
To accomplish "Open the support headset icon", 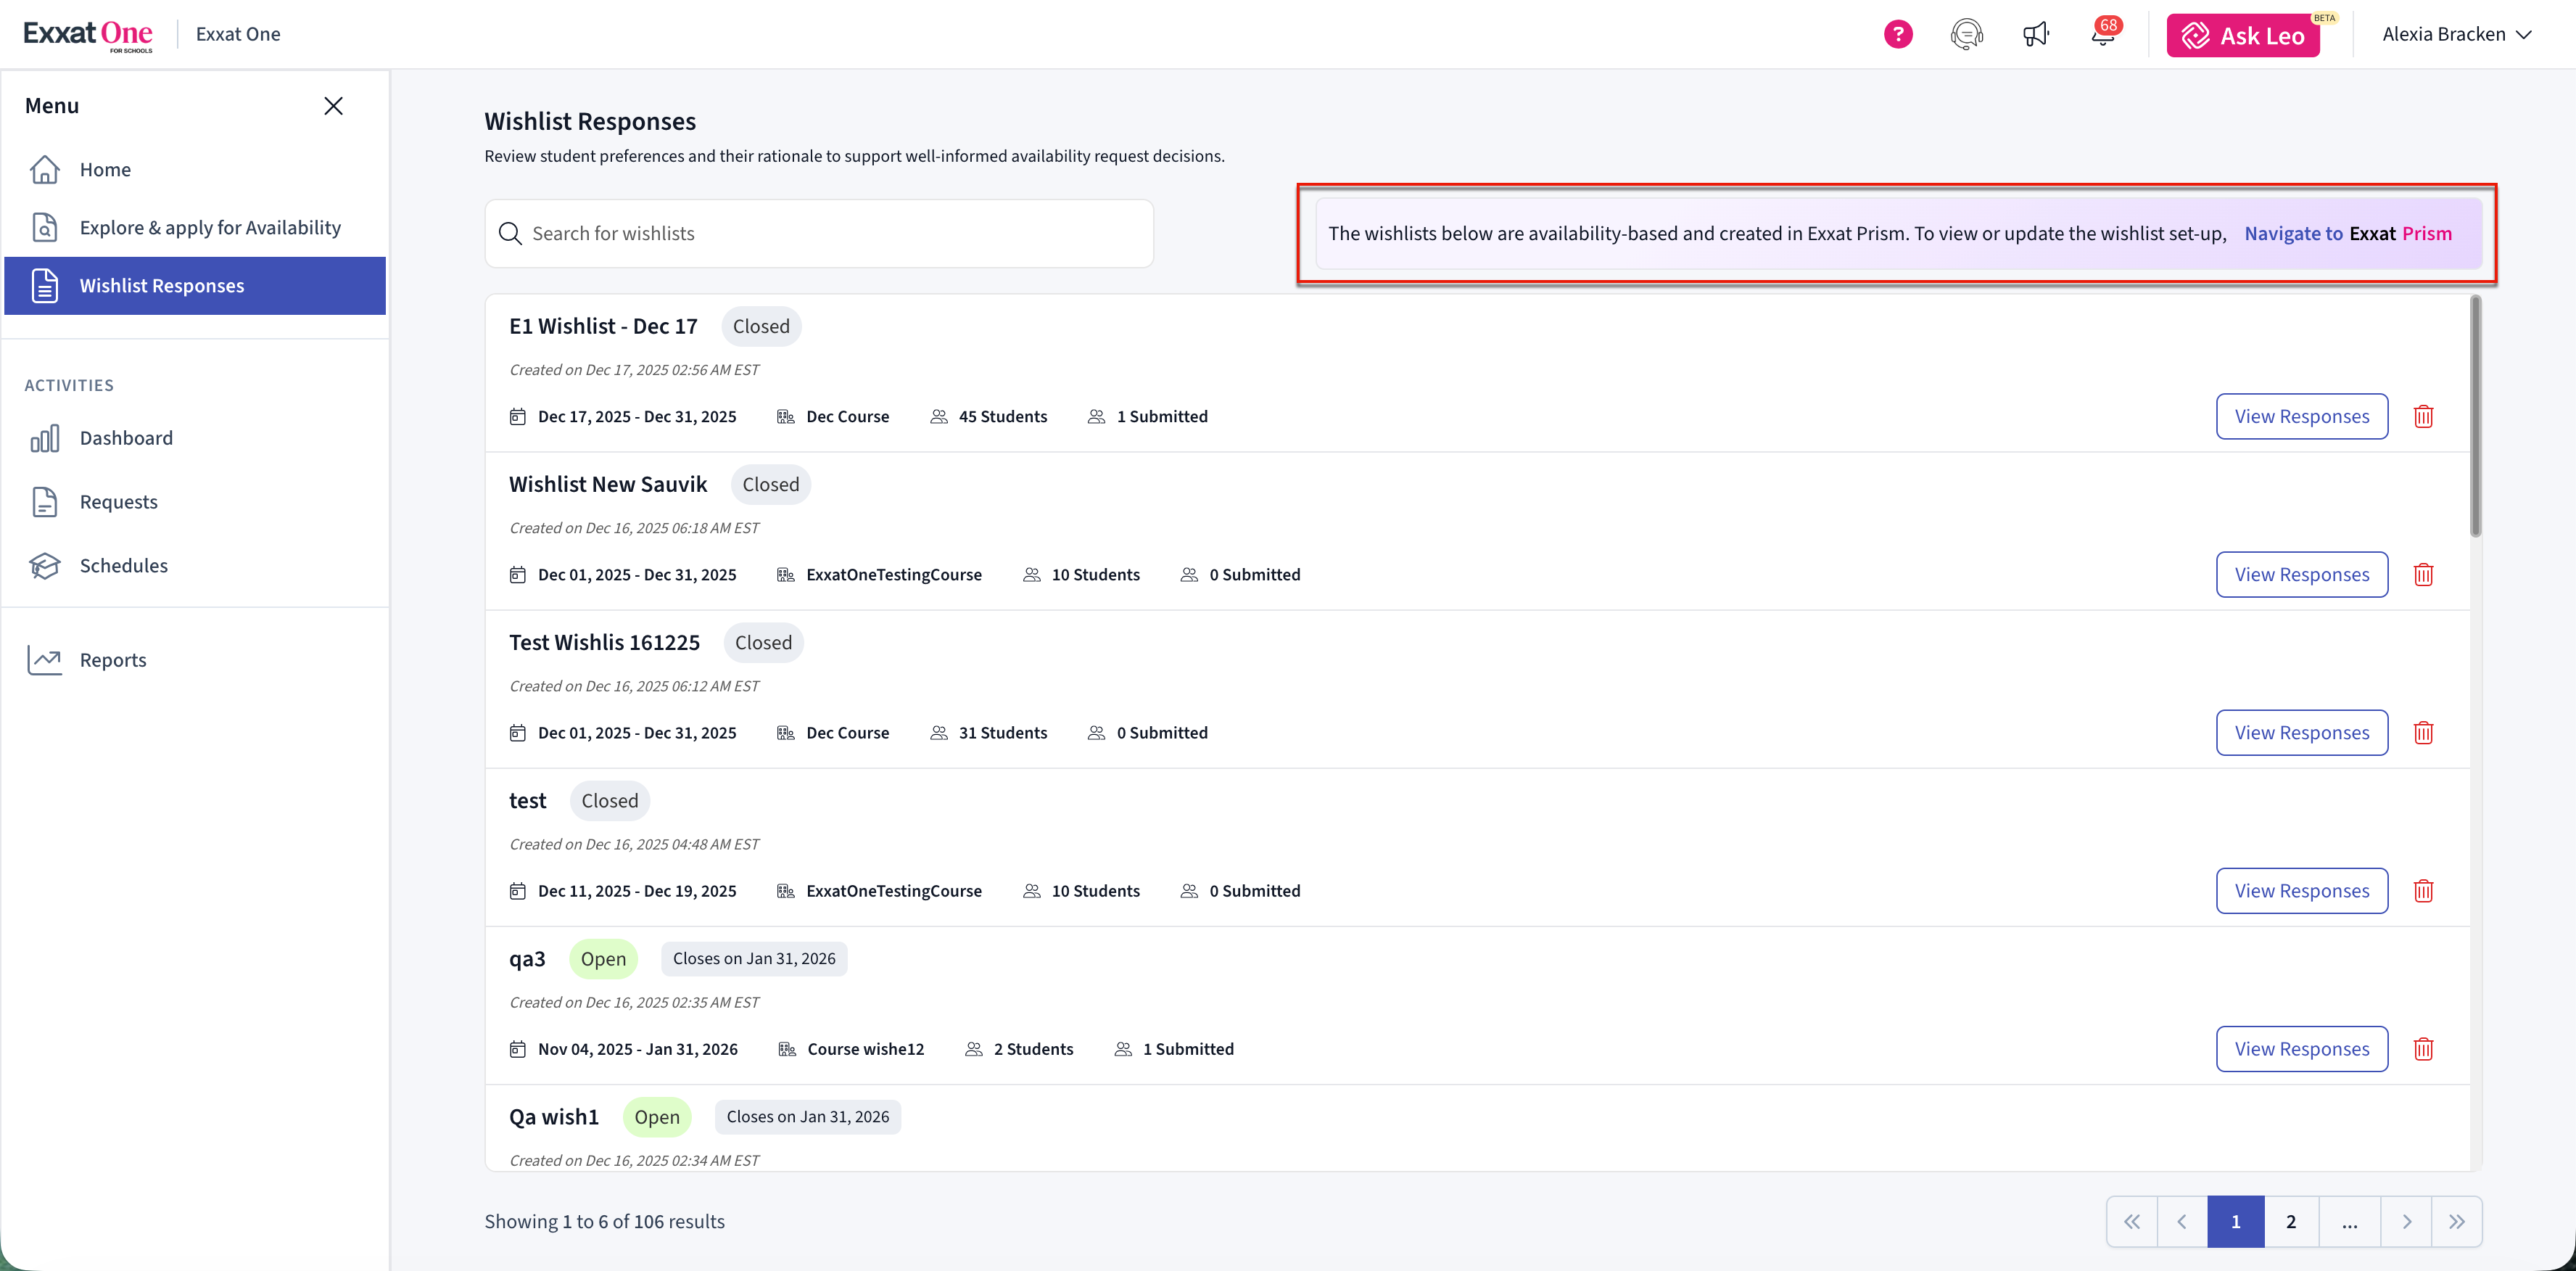I will click(x=1966, y=35).
